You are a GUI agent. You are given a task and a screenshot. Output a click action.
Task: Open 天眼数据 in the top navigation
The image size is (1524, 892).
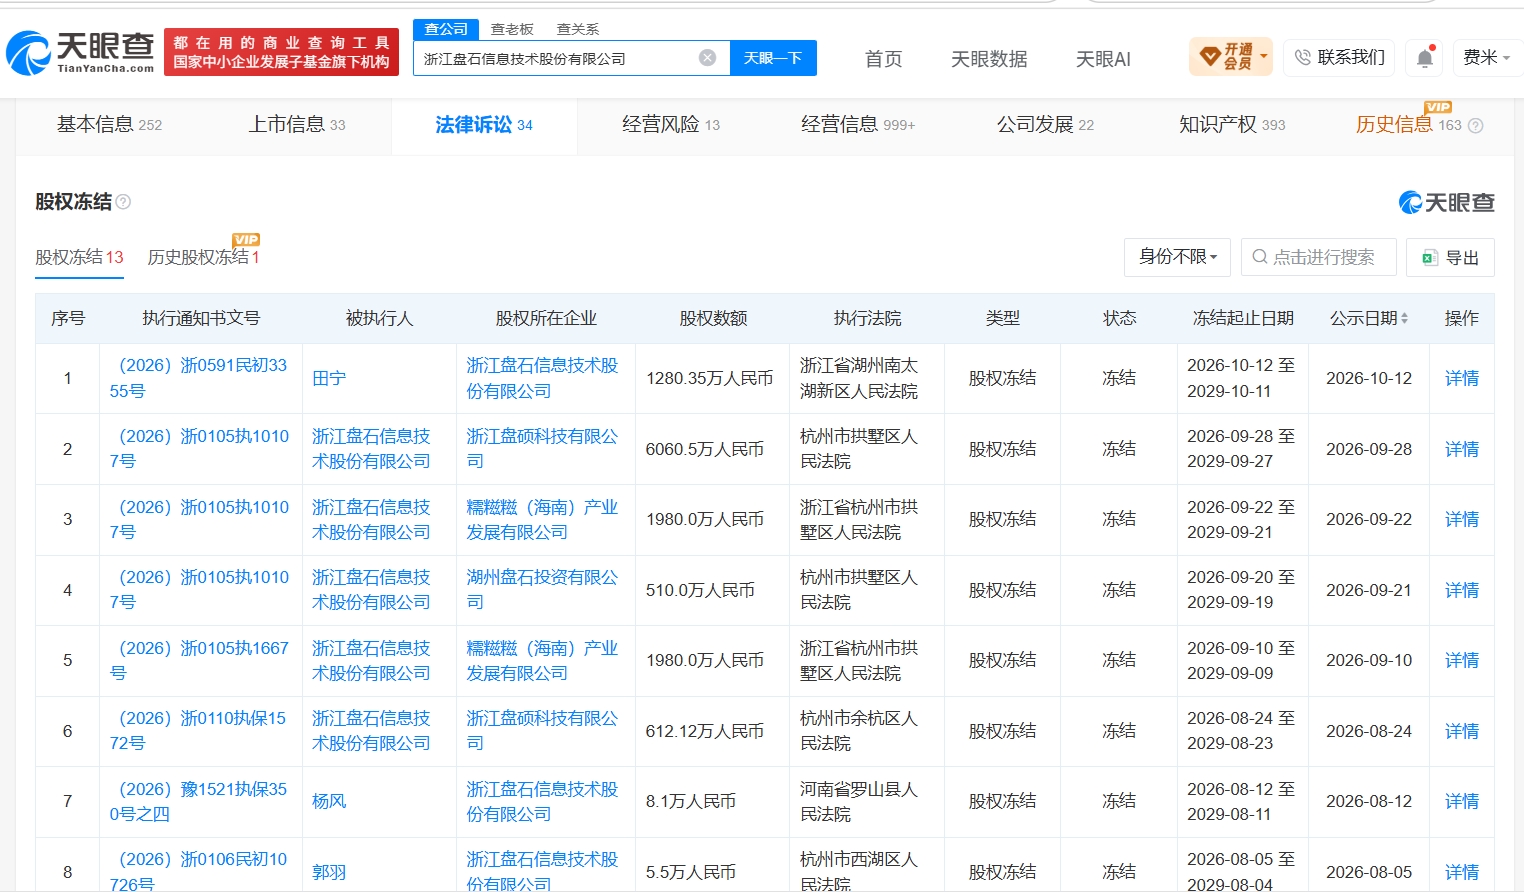[989, 59]
